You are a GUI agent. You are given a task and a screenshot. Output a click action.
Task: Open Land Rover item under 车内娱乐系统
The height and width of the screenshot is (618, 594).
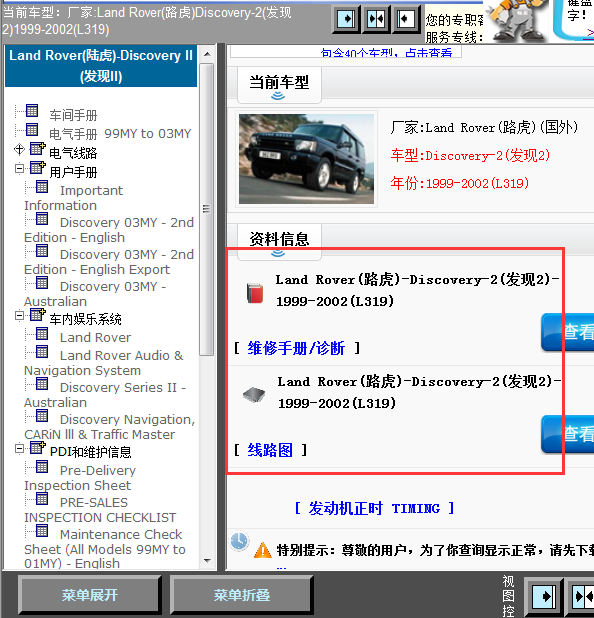point(95,337)
